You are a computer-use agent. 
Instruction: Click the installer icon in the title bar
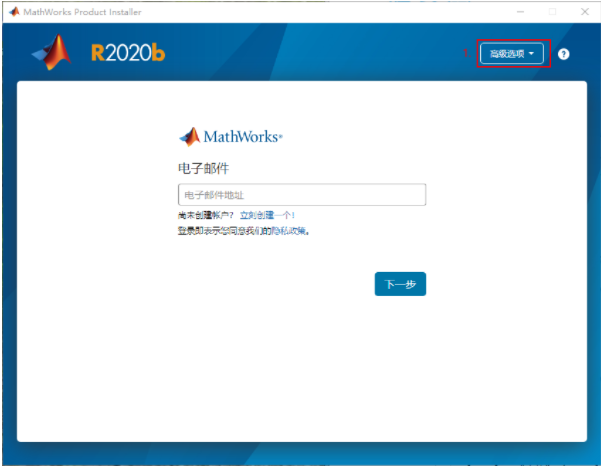(x=14, y=12)
